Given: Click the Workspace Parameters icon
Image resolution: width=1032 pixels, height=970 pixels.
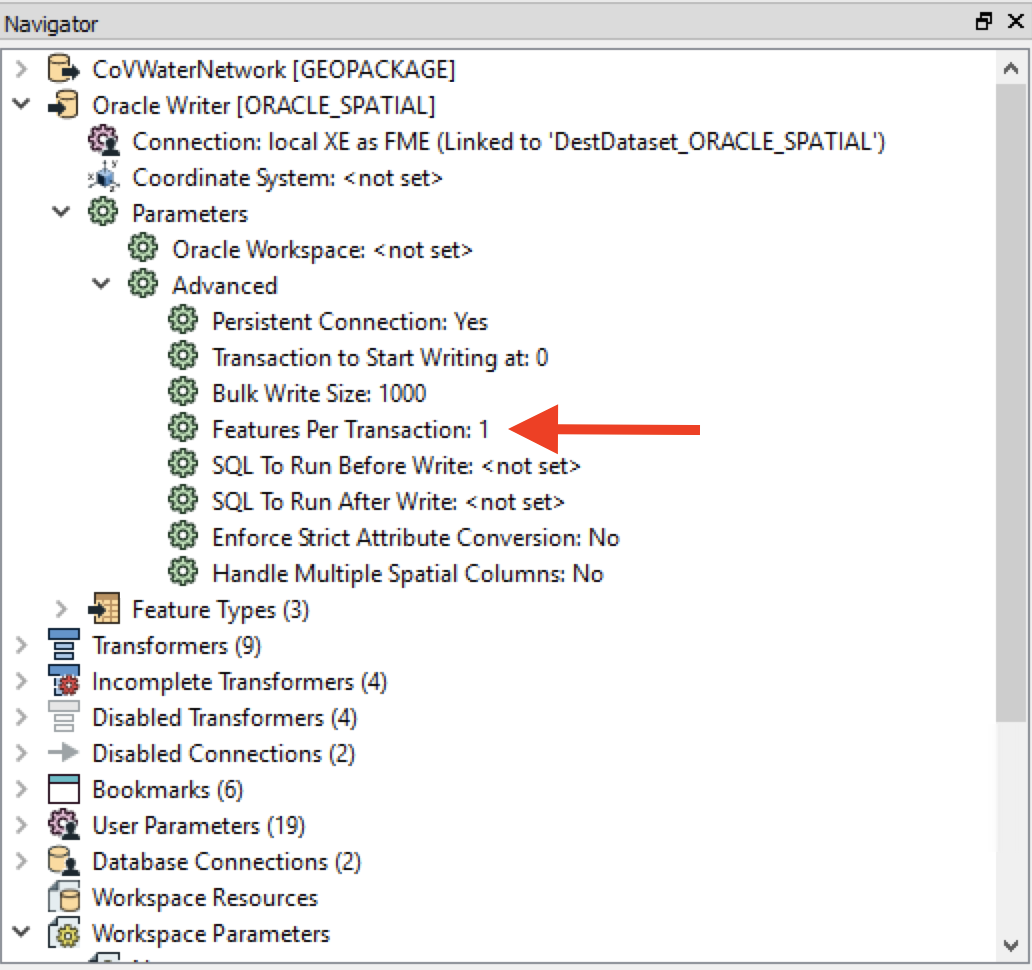Looking at the screenshot, I should 64,932.
